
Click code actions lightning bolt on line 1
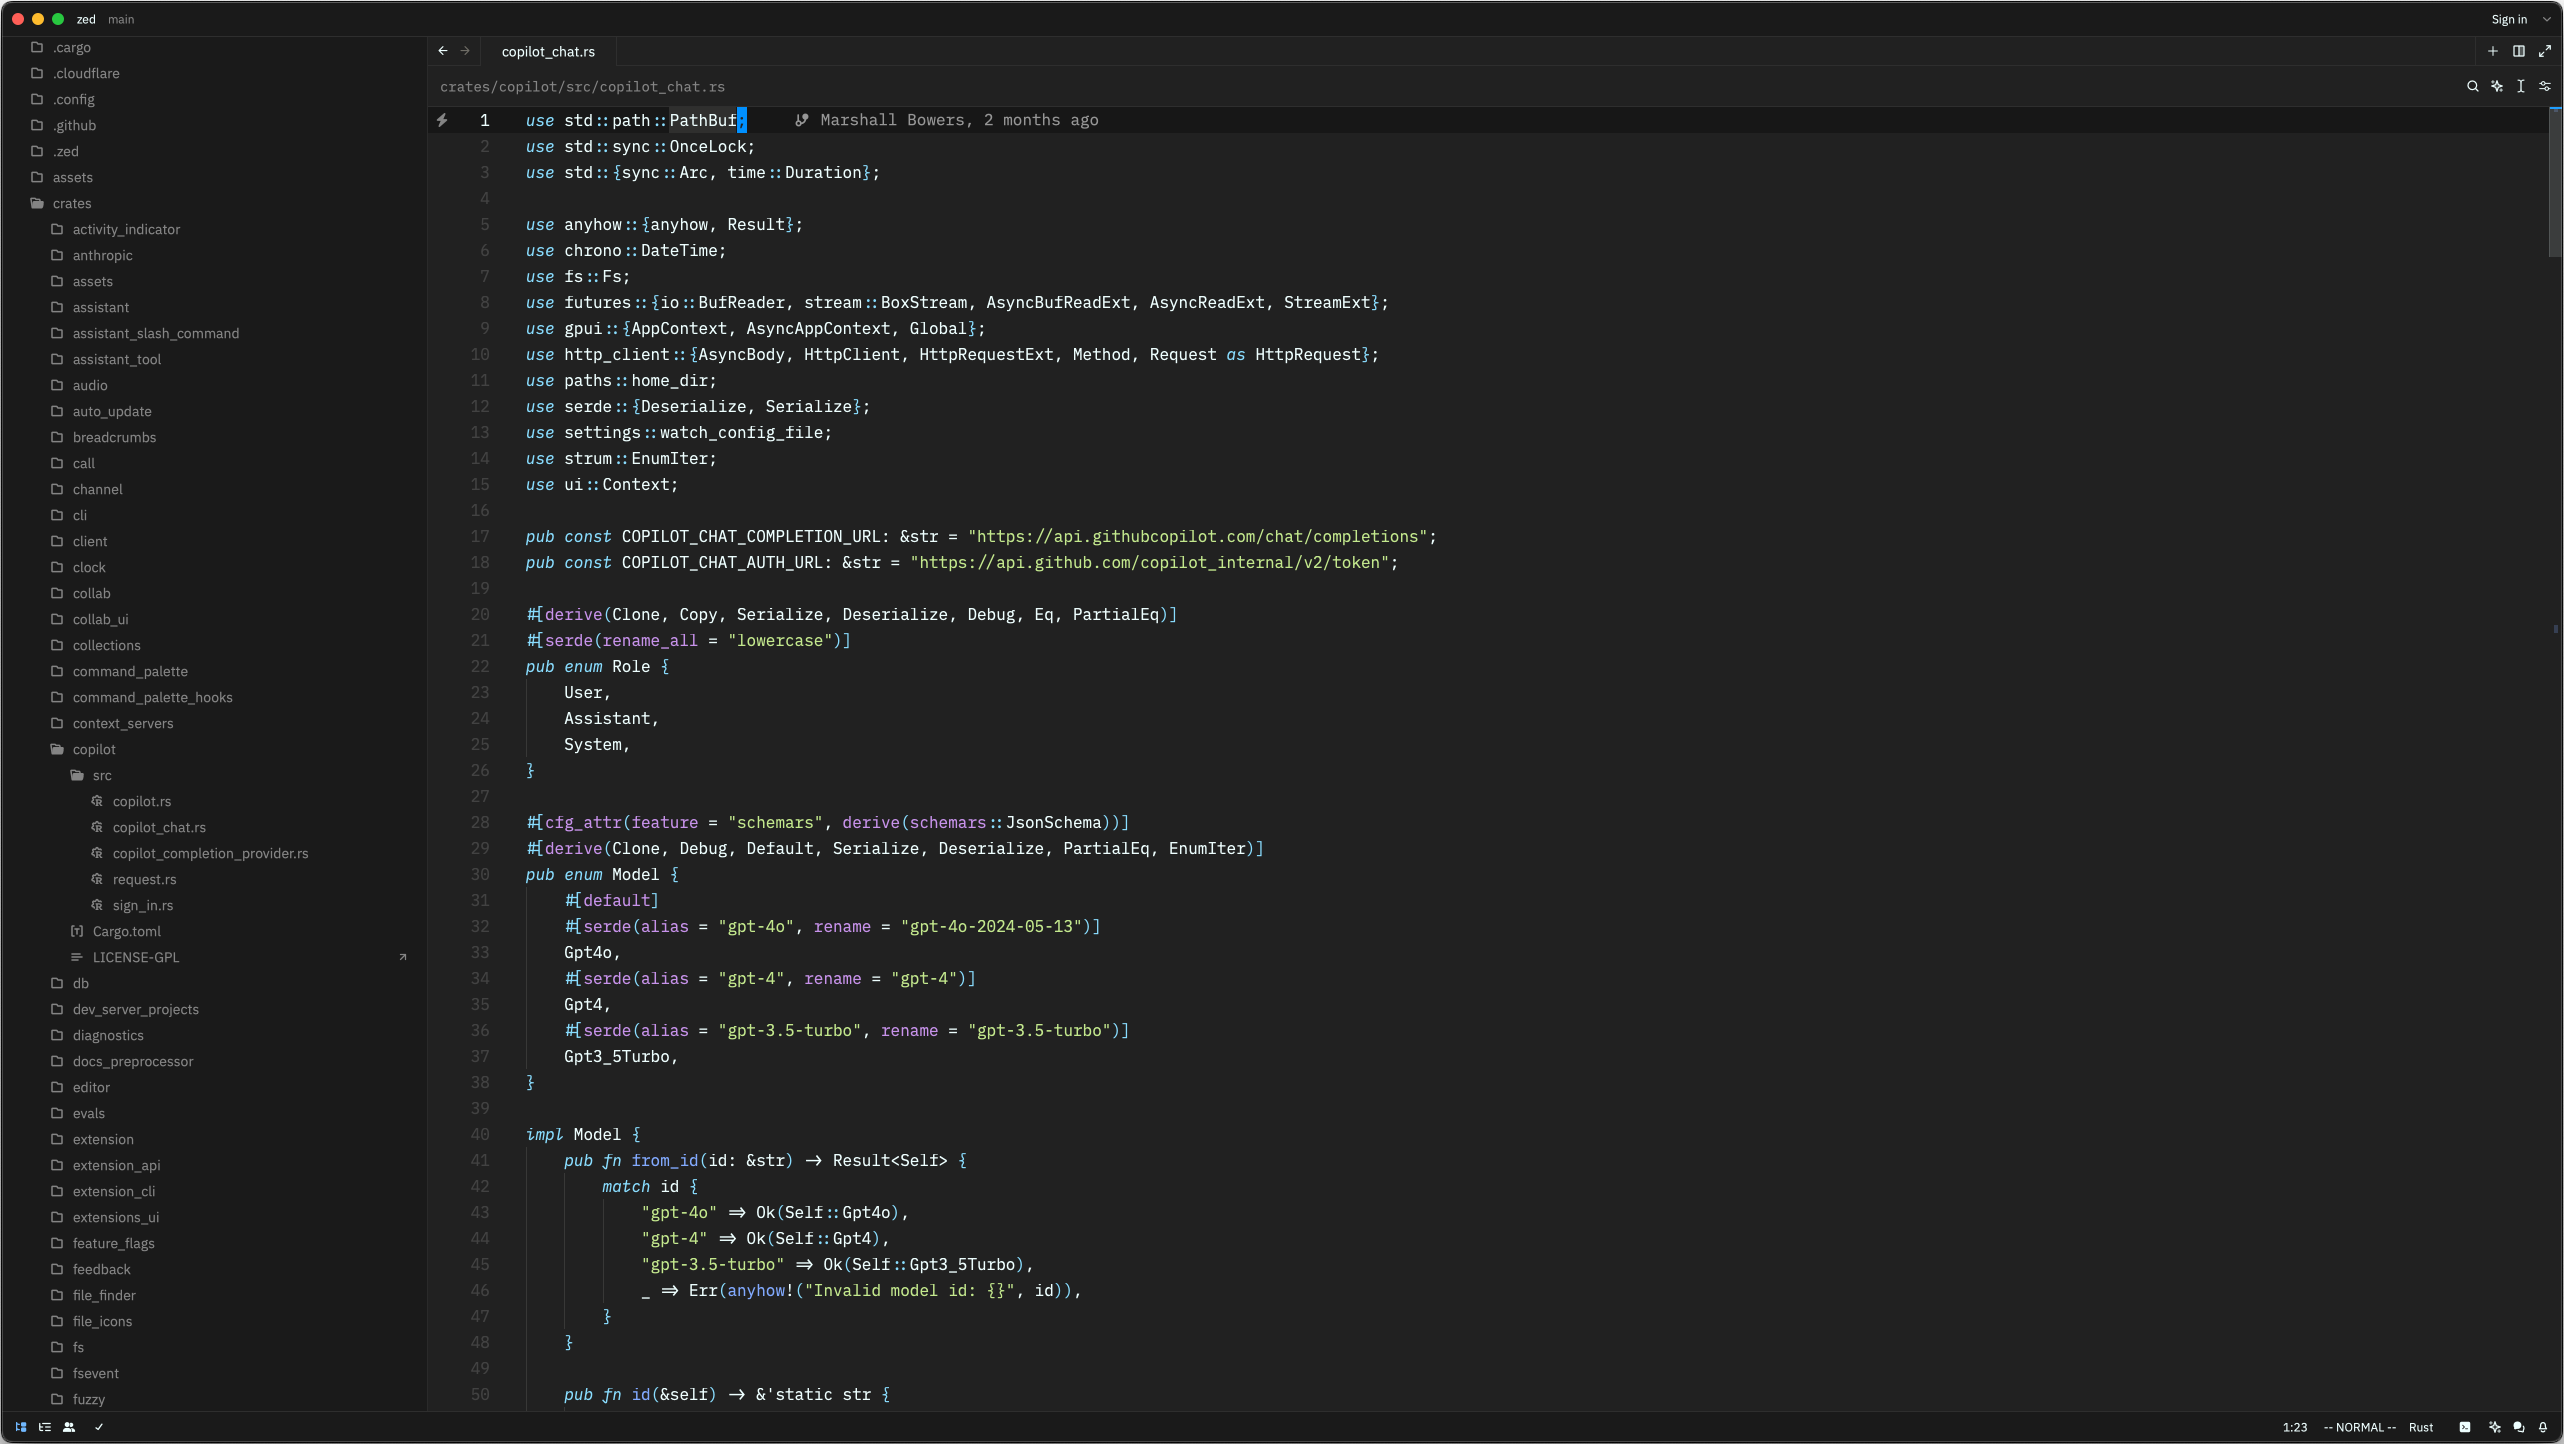[x=441, y=120]
